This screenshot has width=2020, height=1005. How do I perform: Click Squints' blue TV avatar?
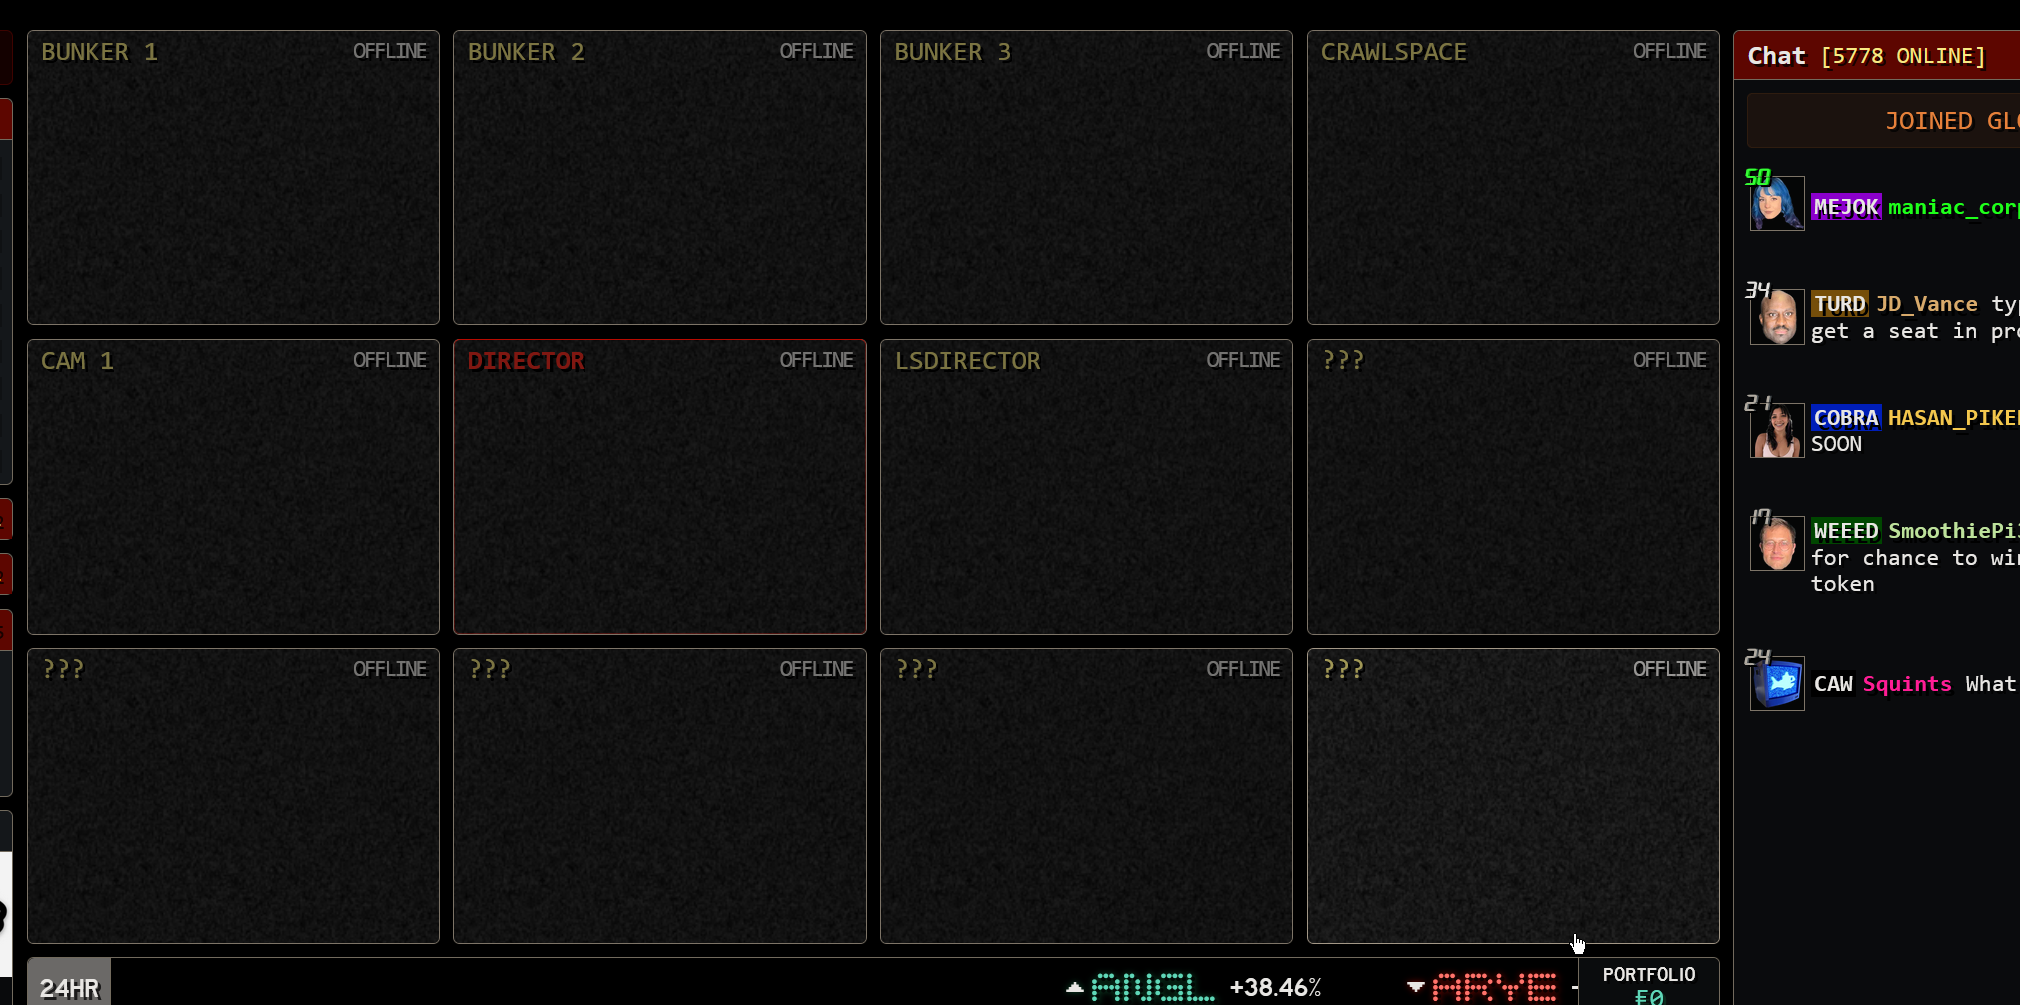(1777, 684)
